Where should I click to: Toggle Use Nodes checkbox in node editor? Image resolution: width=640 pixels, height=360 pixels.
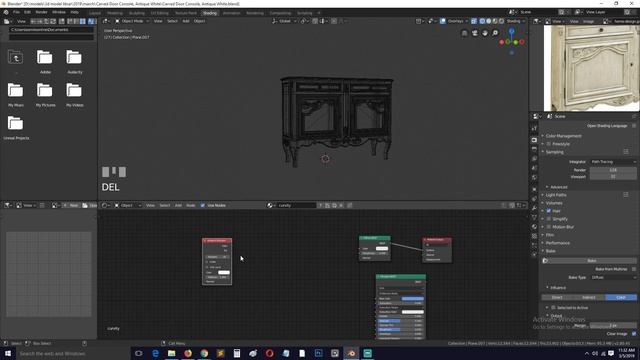tap(203, 205)
